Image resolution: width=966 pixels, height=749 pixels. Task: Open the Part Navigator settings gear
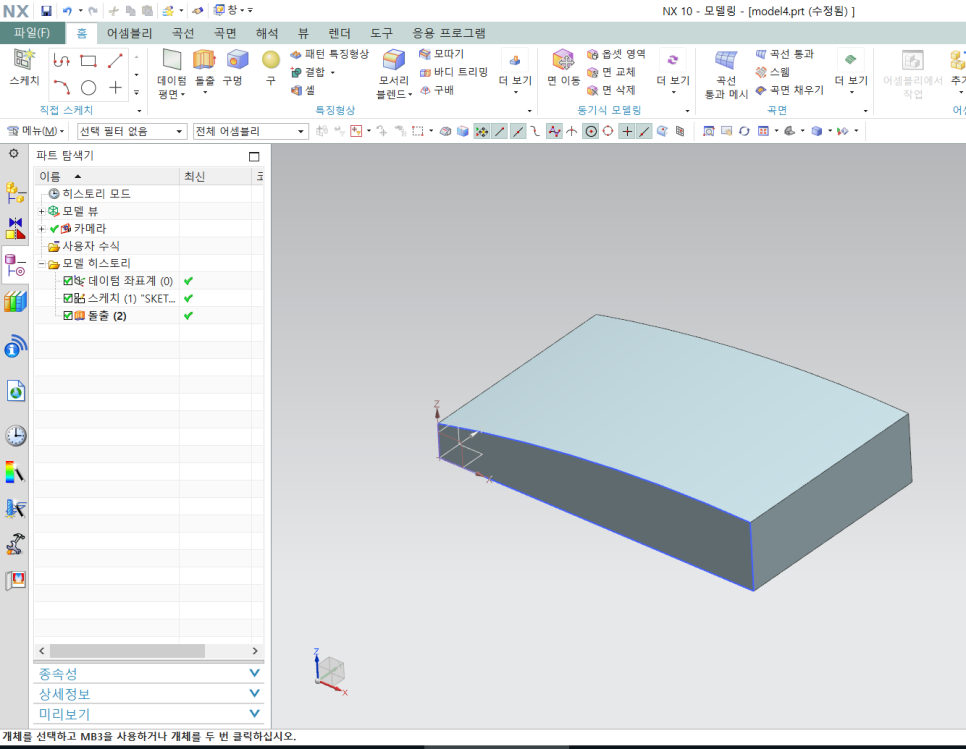[x=14, y=153]
